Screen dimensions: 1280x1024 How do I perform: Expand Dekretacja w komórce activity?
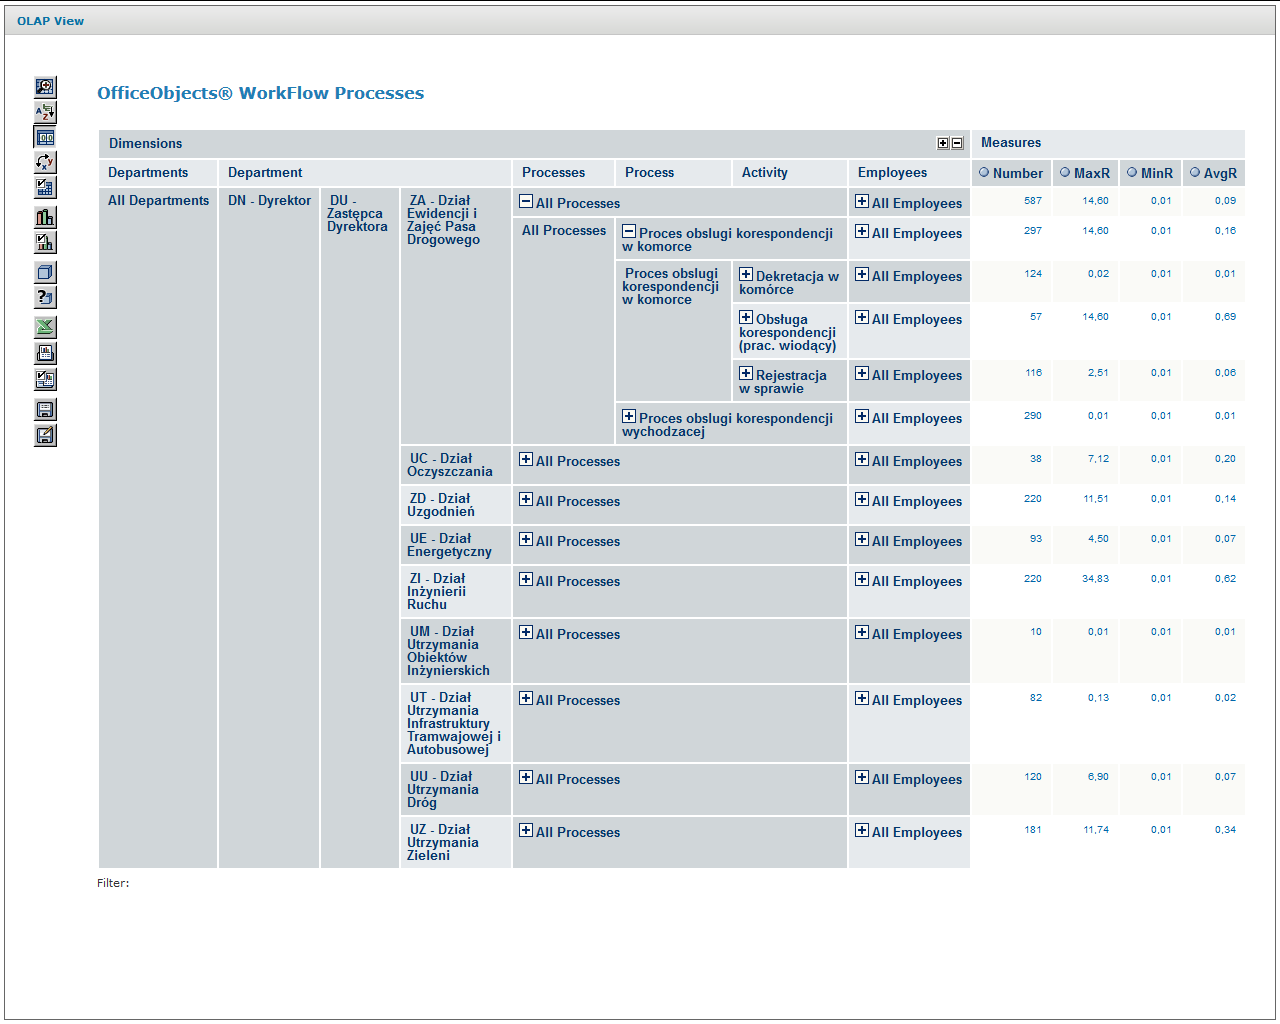pyautogui.click(x=746, y=275)
